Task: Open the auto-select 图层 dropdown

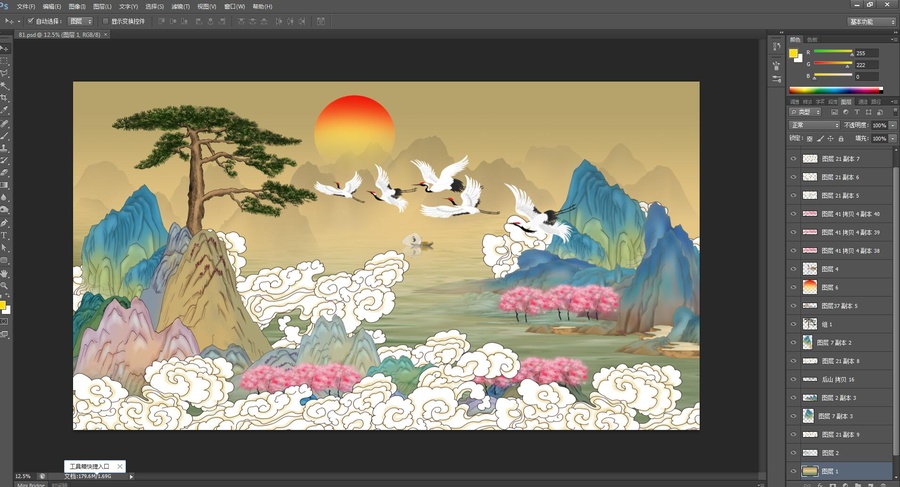Action: pyautogui.click(x=80, y=21)
